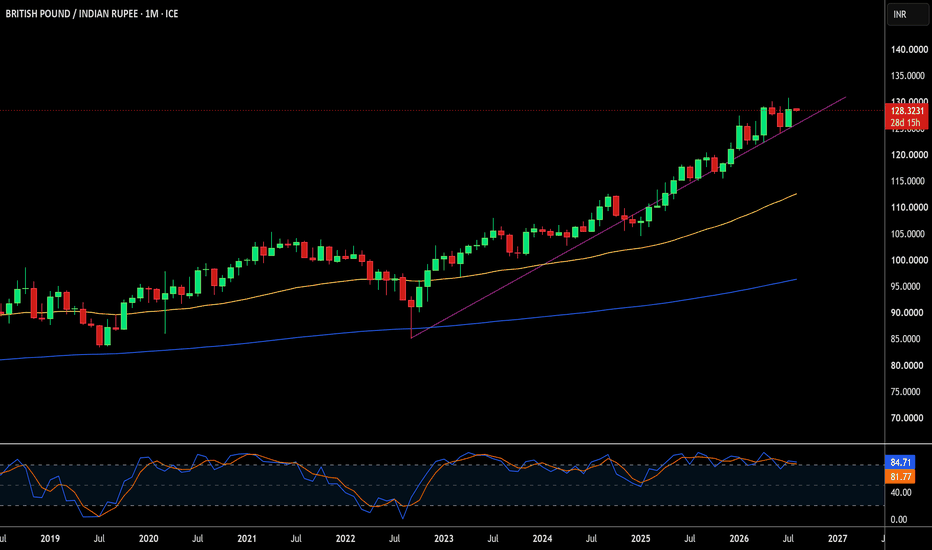Click the British Pound / Indian Rupee symbol title
This screenshot has width=932, height=550.
pos(92,14)
